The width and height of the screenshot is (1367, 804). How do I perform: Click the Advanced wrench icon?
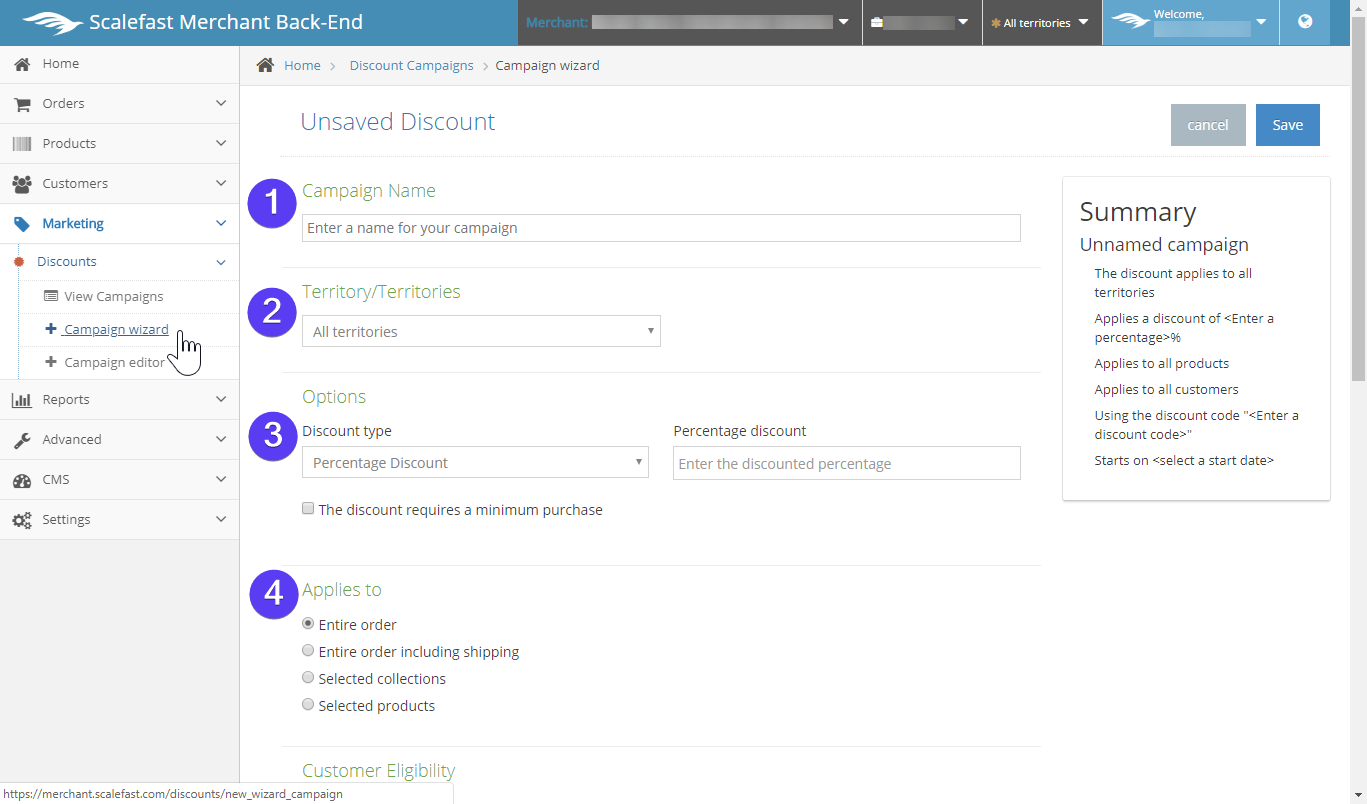21,440
